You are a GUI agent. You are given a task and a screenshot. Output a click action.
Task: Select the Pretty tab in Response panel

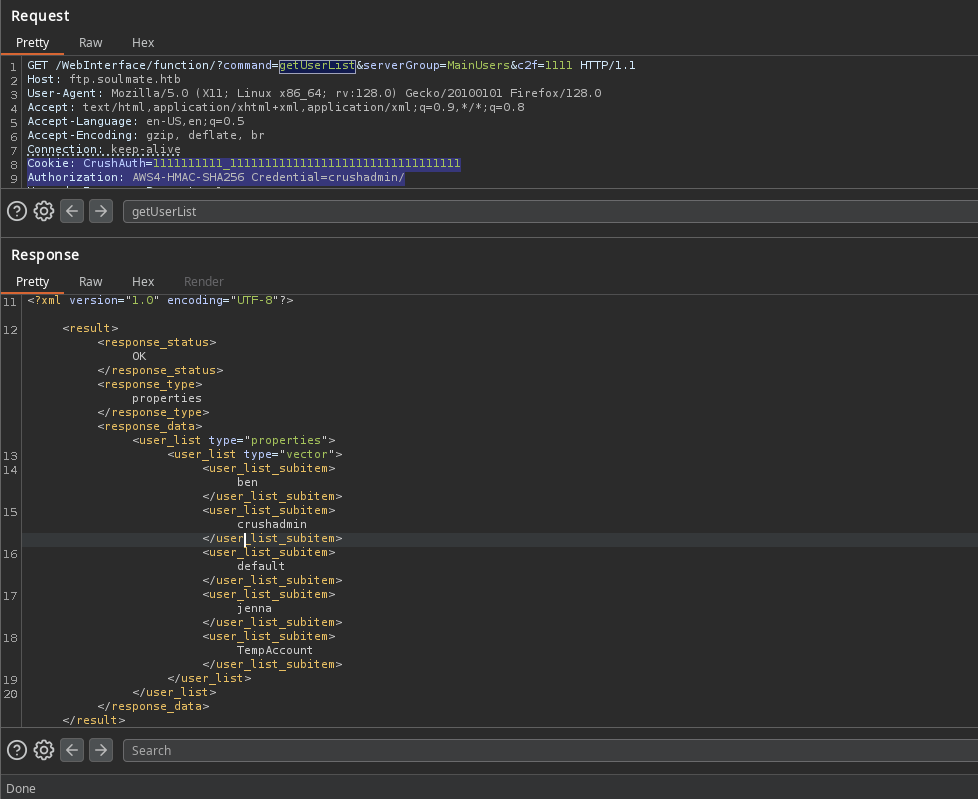coord(32,282)
